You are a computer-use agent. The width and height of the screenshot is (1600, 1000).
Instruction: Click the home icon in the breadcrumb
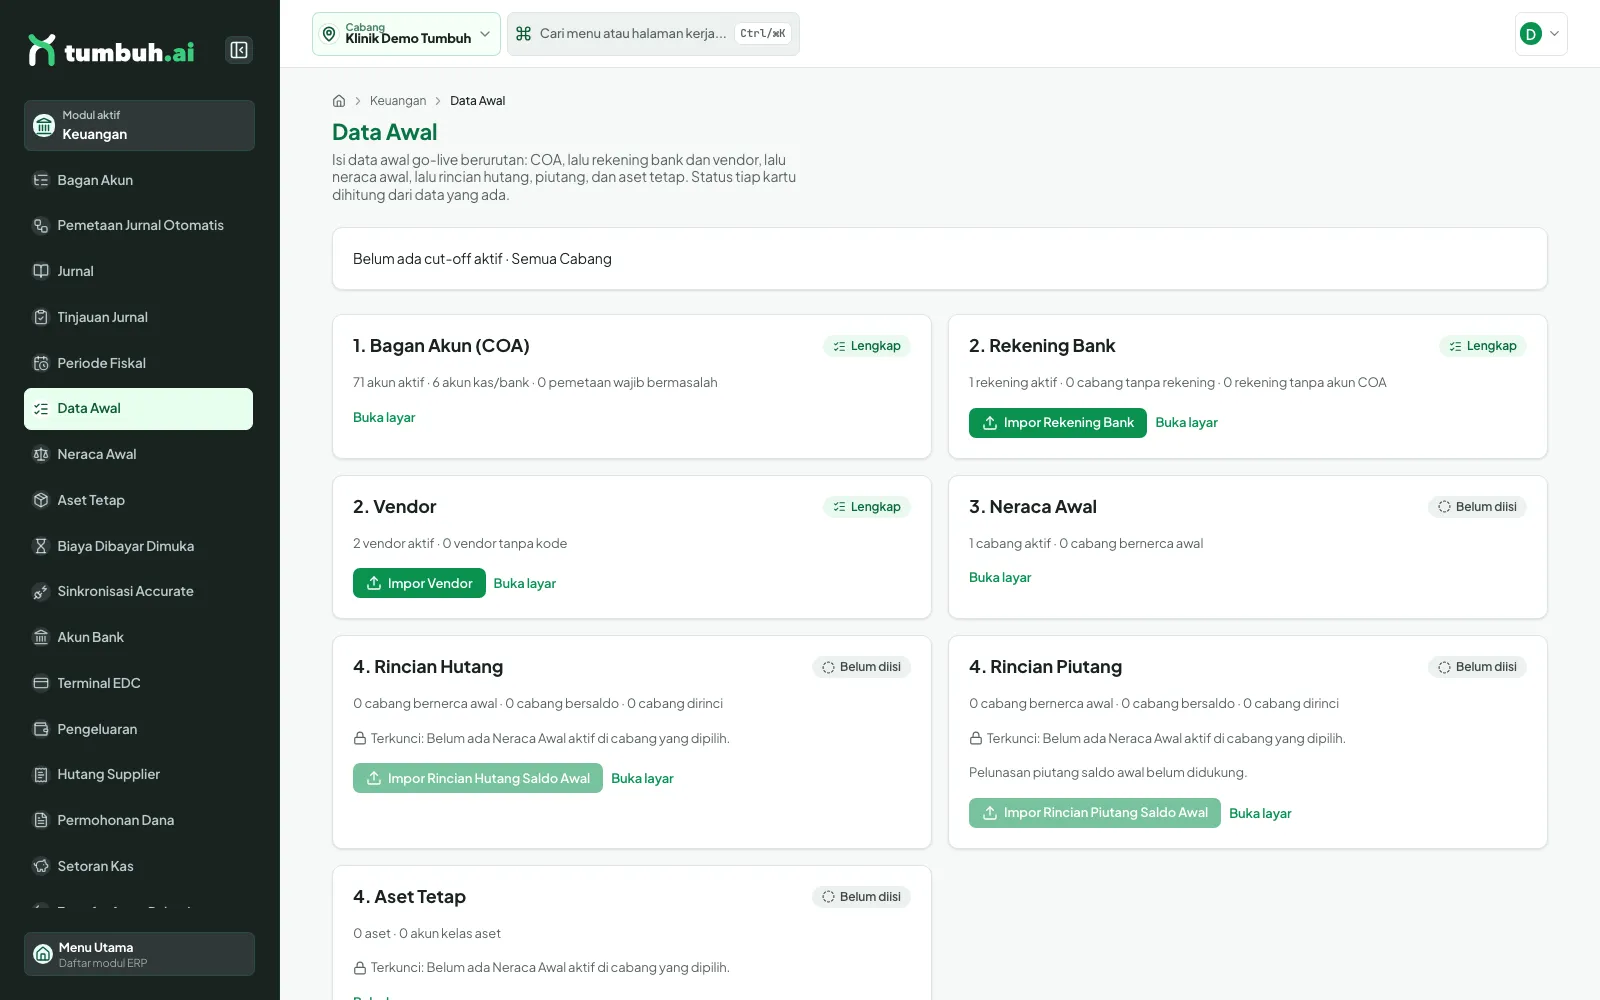(x=339, y=101)
